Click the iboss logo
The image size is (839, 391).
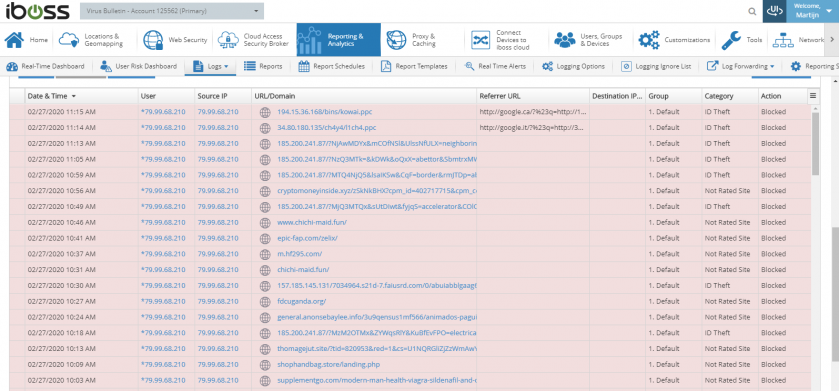point(37,11)
